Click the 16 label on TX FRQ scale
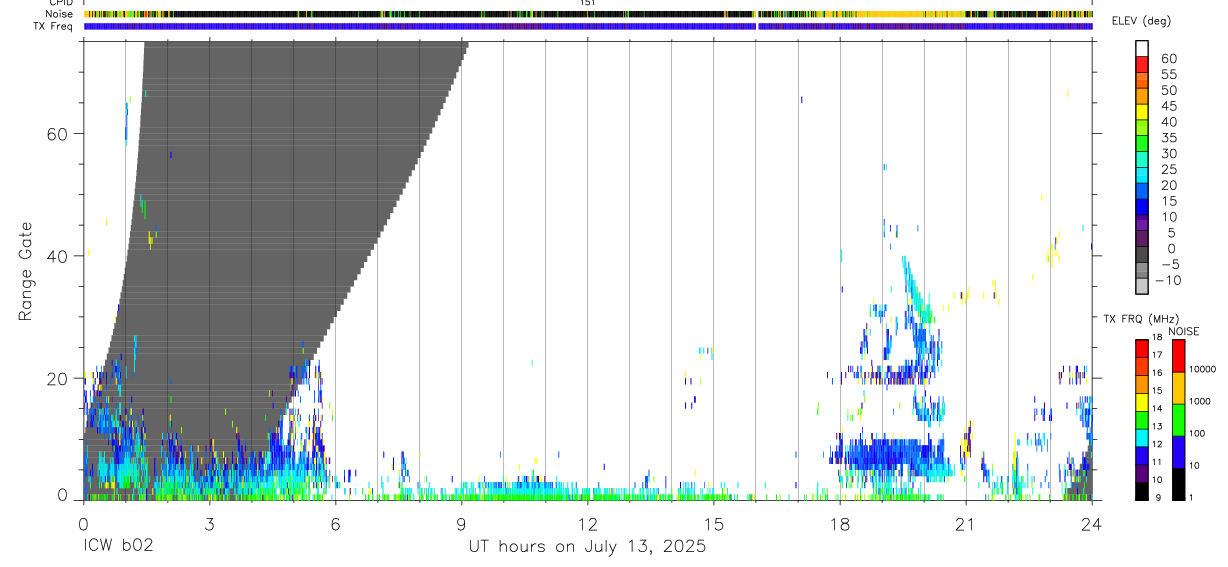This screenshot has width=1228, height=567. 1157,373
